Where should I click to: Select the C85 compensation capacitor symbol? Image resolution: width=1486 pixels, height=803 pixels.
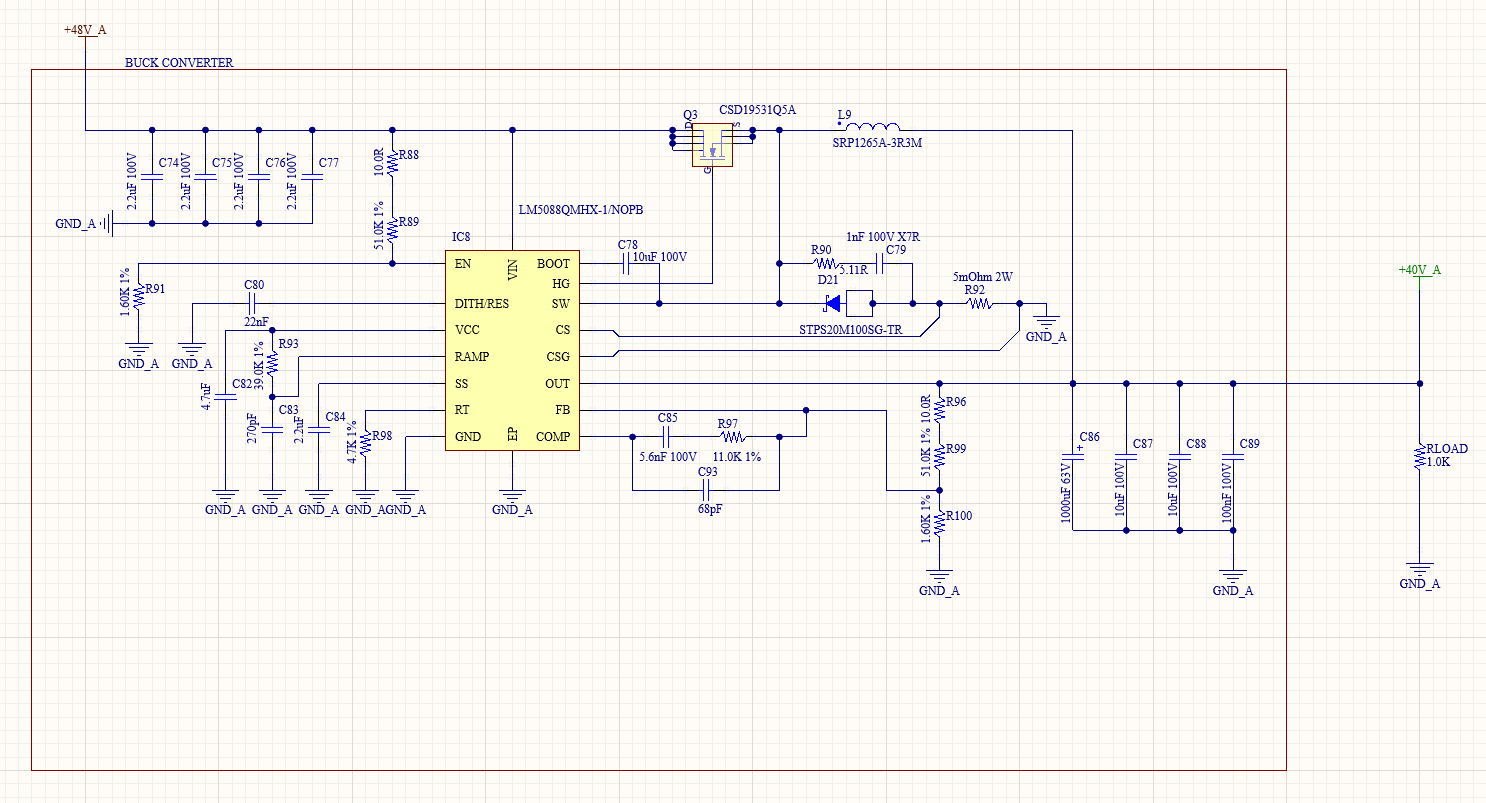coord(666,437)
